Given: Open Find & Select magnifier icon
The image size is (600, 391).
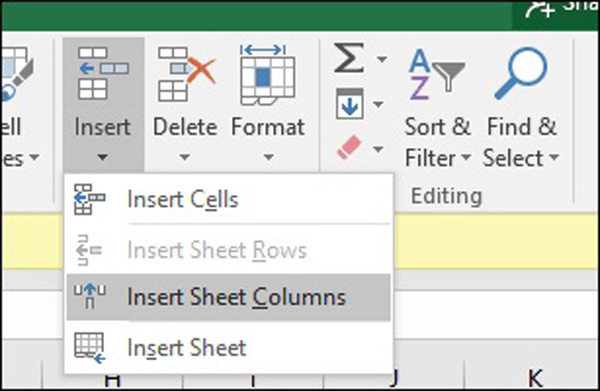Looking at the screenshot, I should [x=520, y=73].
